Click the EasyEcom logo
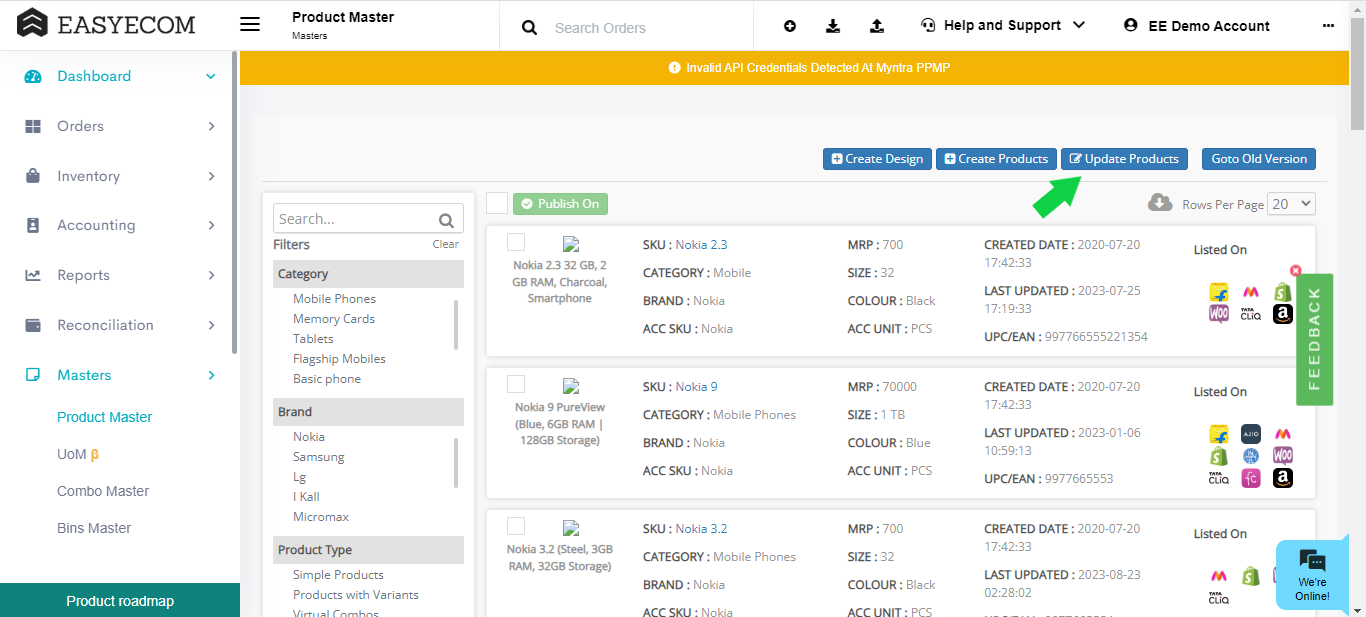The height and width of the screenshot is (617, 1366). point(106,24)
